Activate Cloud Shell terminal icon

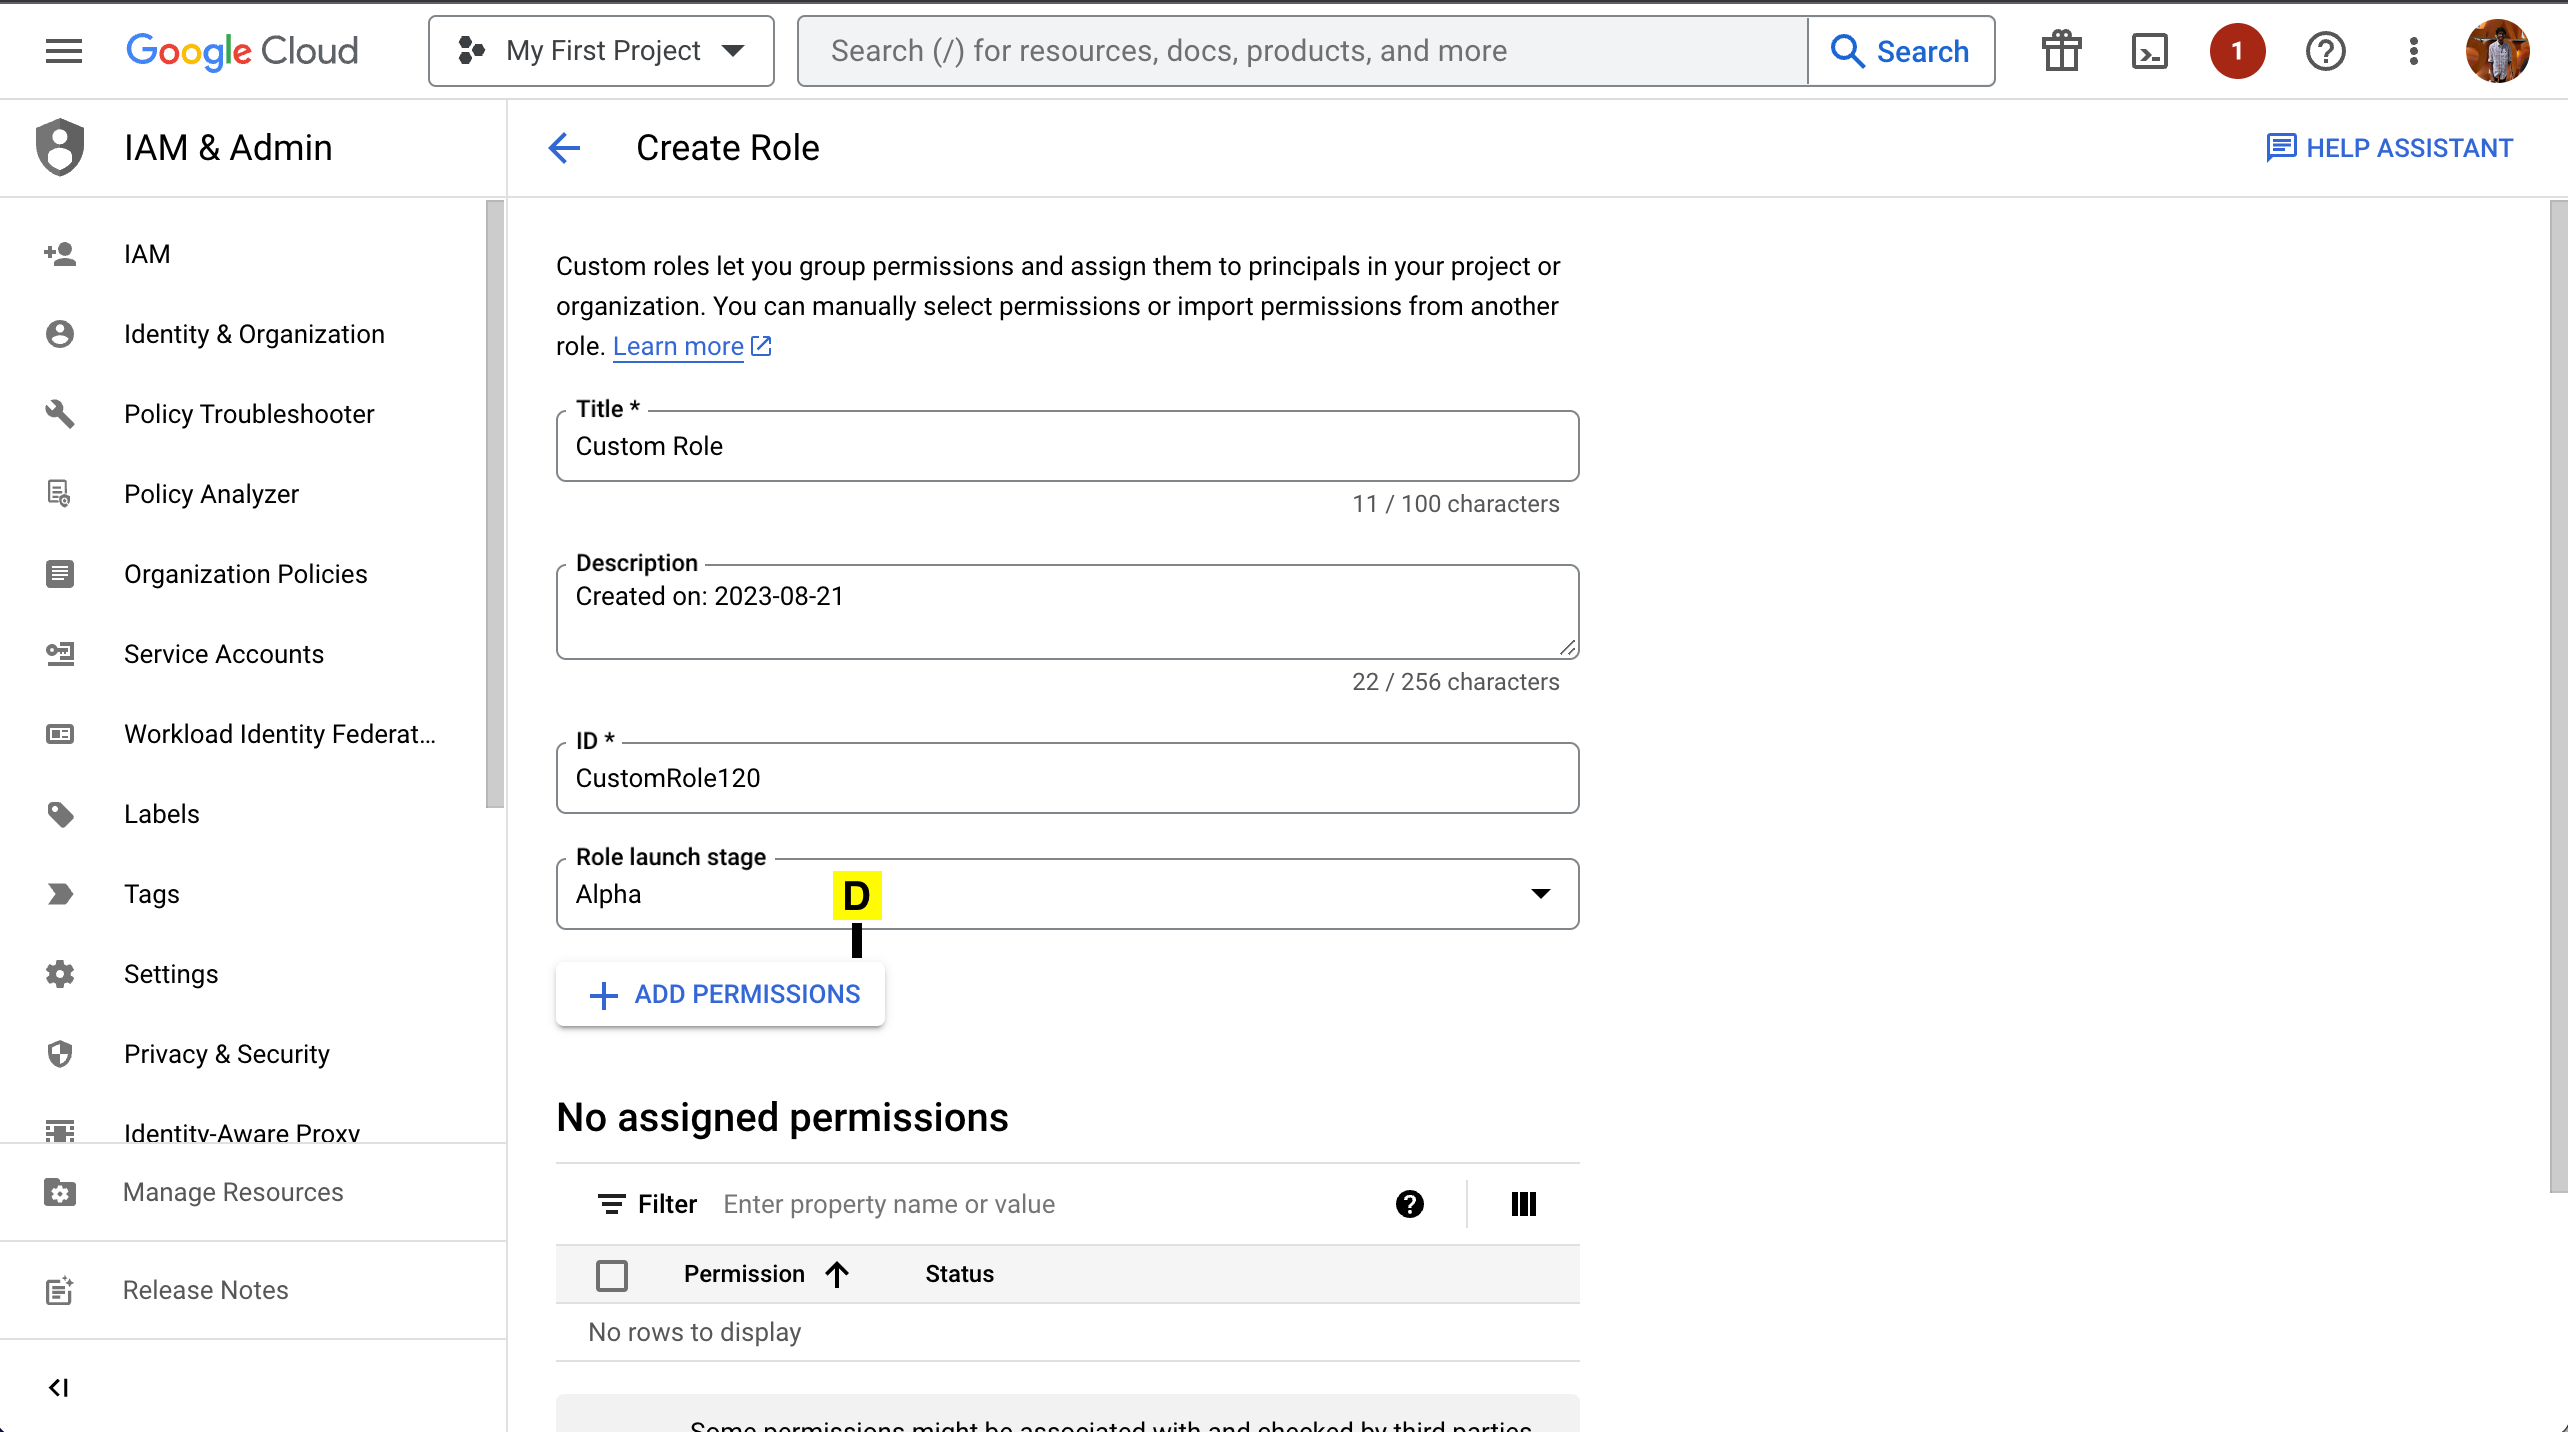click(x=2149, y=51)
